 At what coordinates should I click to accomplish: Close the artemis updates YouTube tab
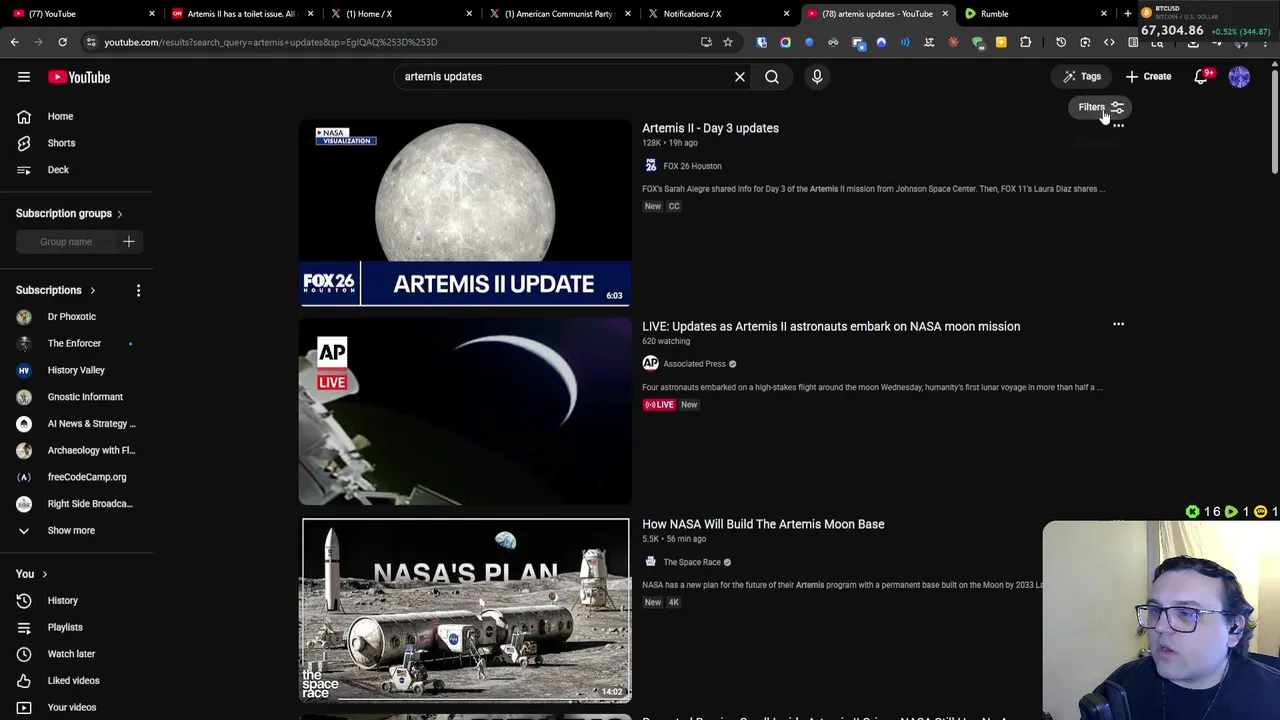click(x=944, y=14)
